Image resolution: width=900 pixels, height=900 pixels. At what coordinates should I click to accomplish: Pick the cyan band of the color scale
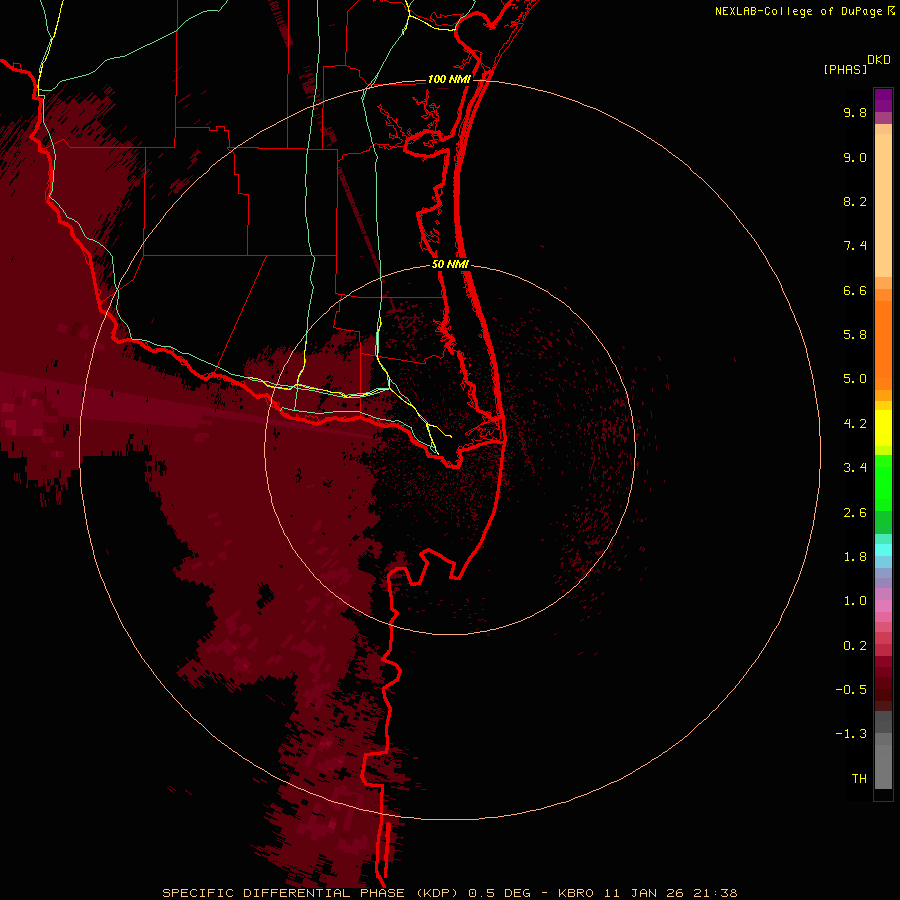click(x=883, y=550)
